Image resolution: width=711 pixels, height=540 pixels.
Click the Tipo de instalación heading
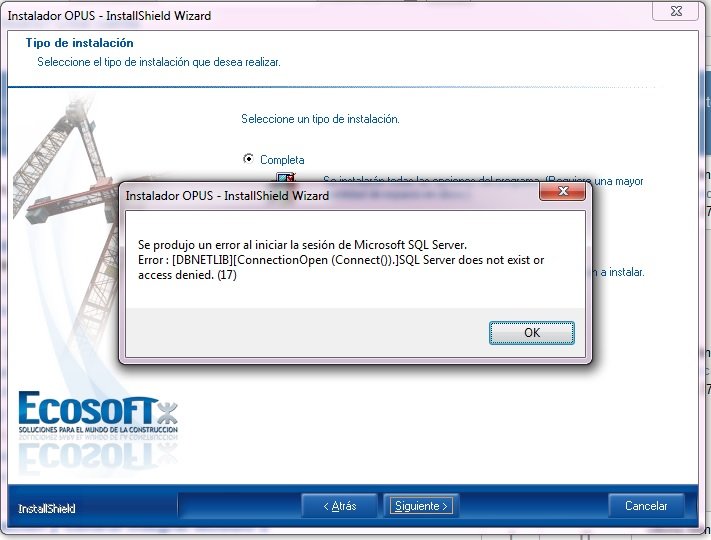(79, 43)
